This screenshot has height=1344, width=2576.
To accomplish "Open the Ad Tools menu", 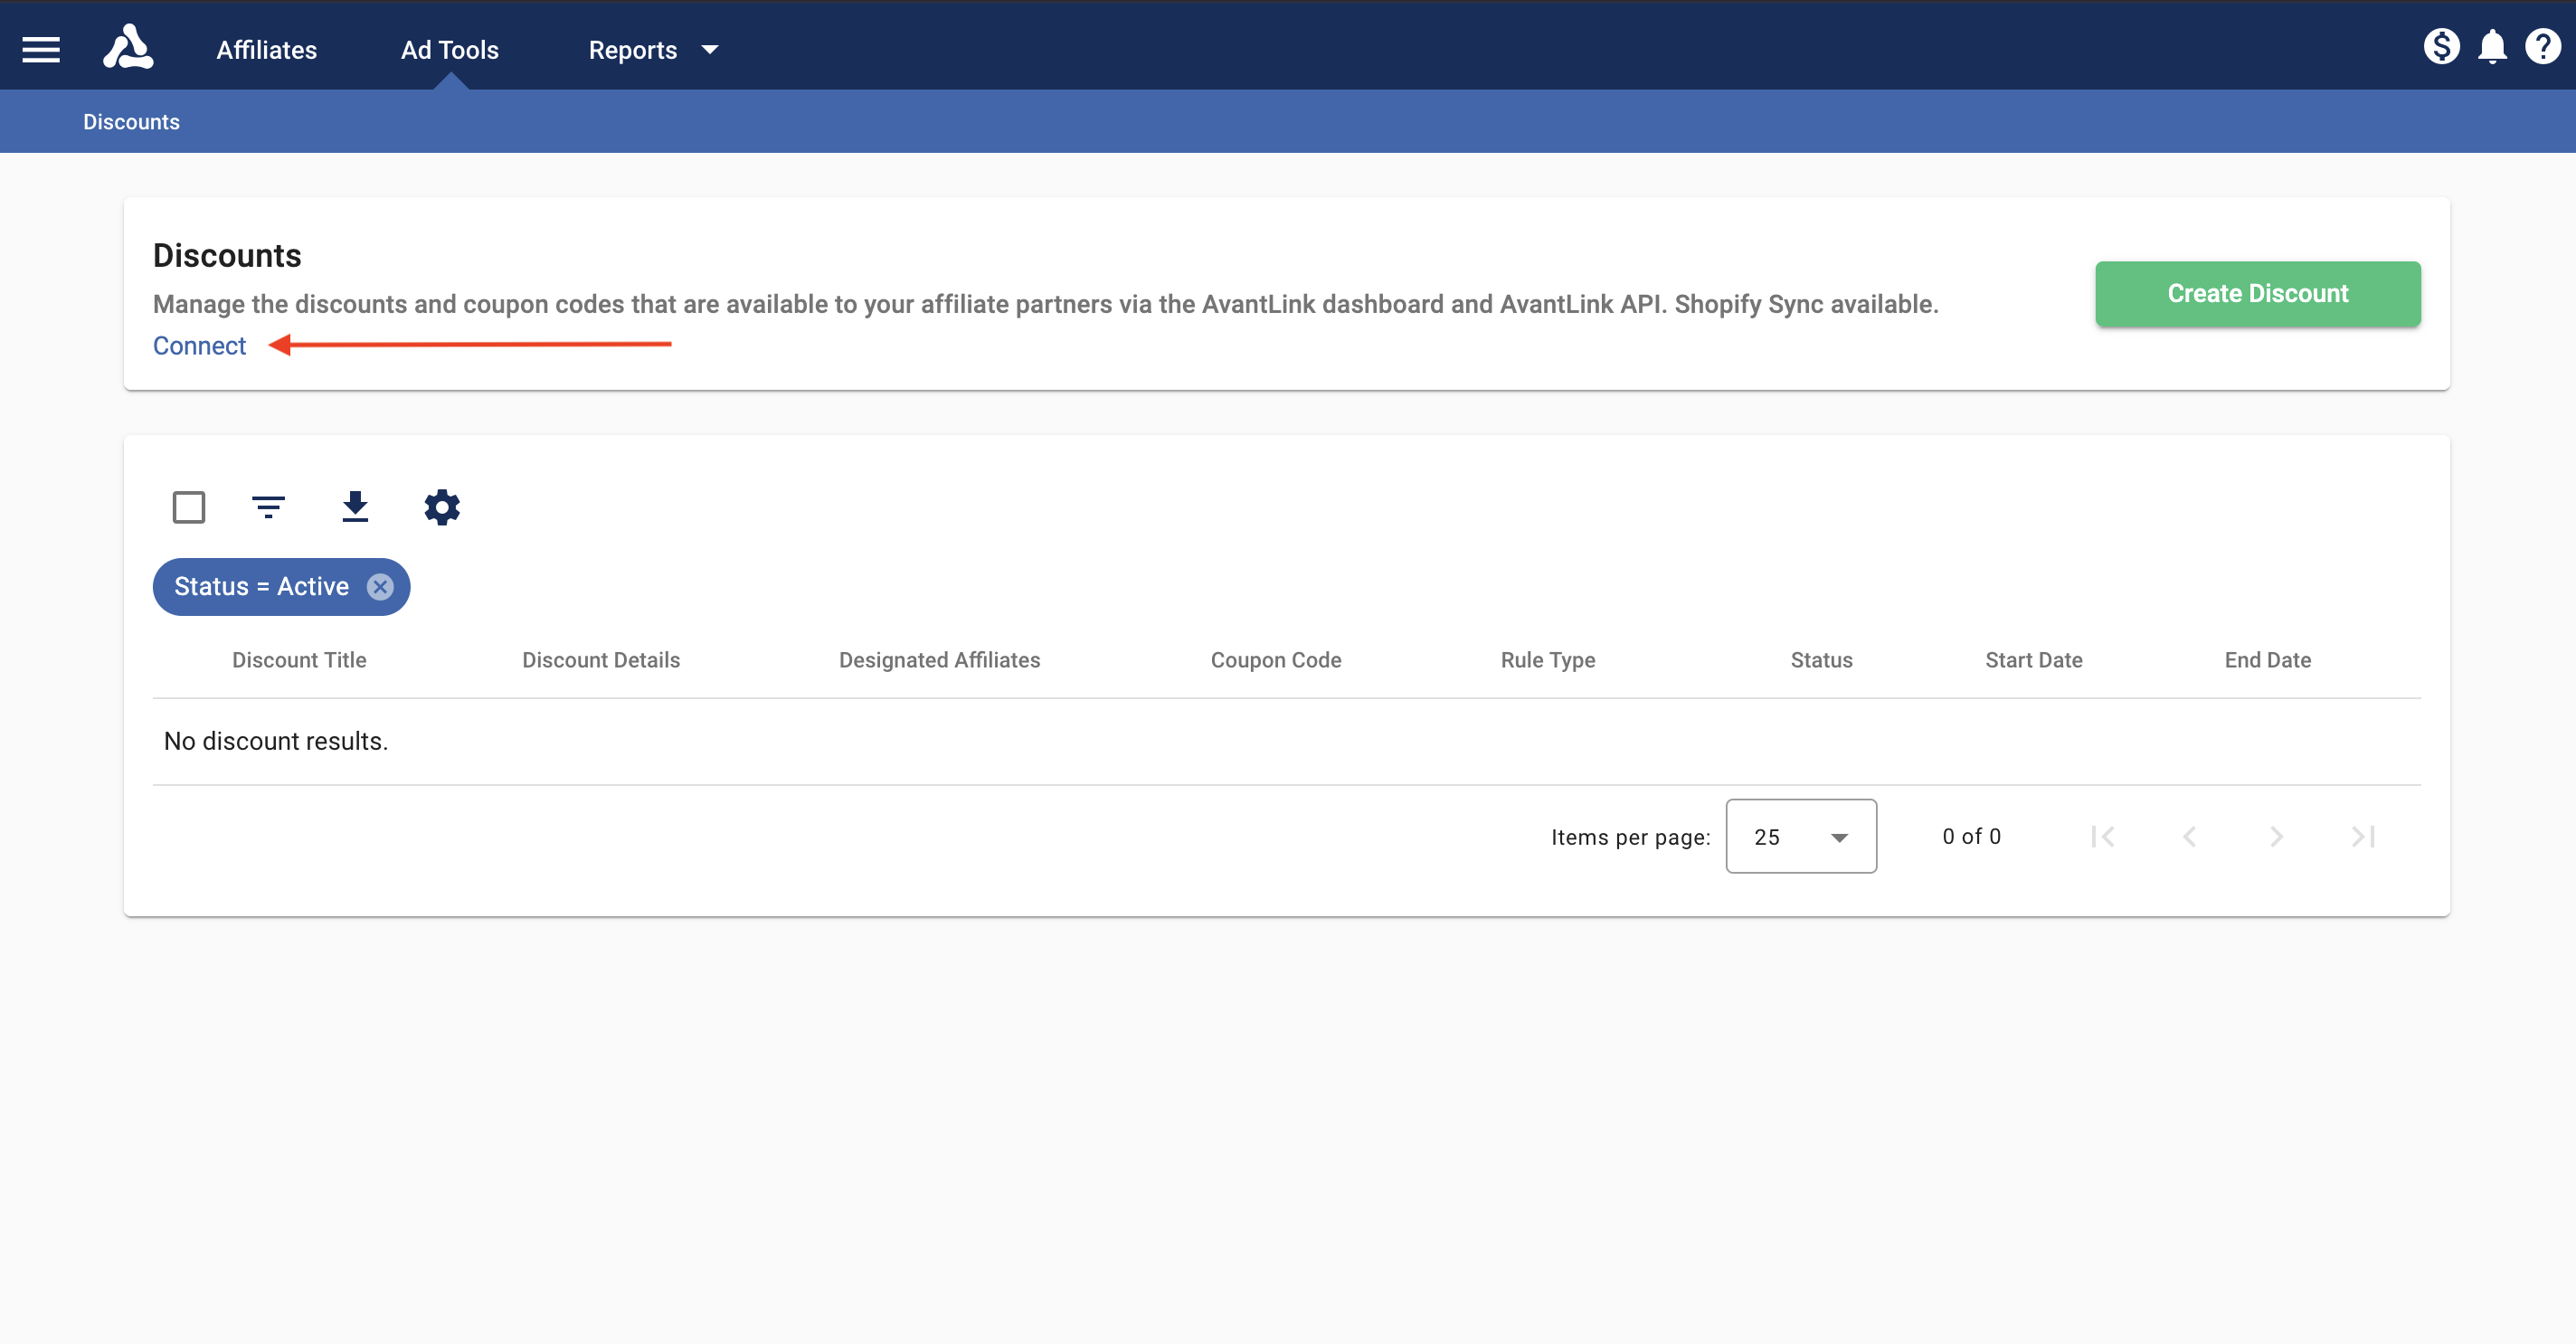I will [x=449, y=49].
